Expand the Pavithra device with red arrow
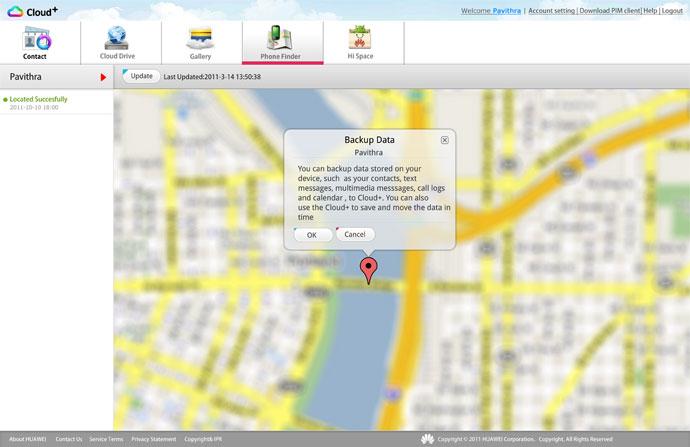This screenshot has width=690, height=447. pyautogui.click(x=103, y=77)
